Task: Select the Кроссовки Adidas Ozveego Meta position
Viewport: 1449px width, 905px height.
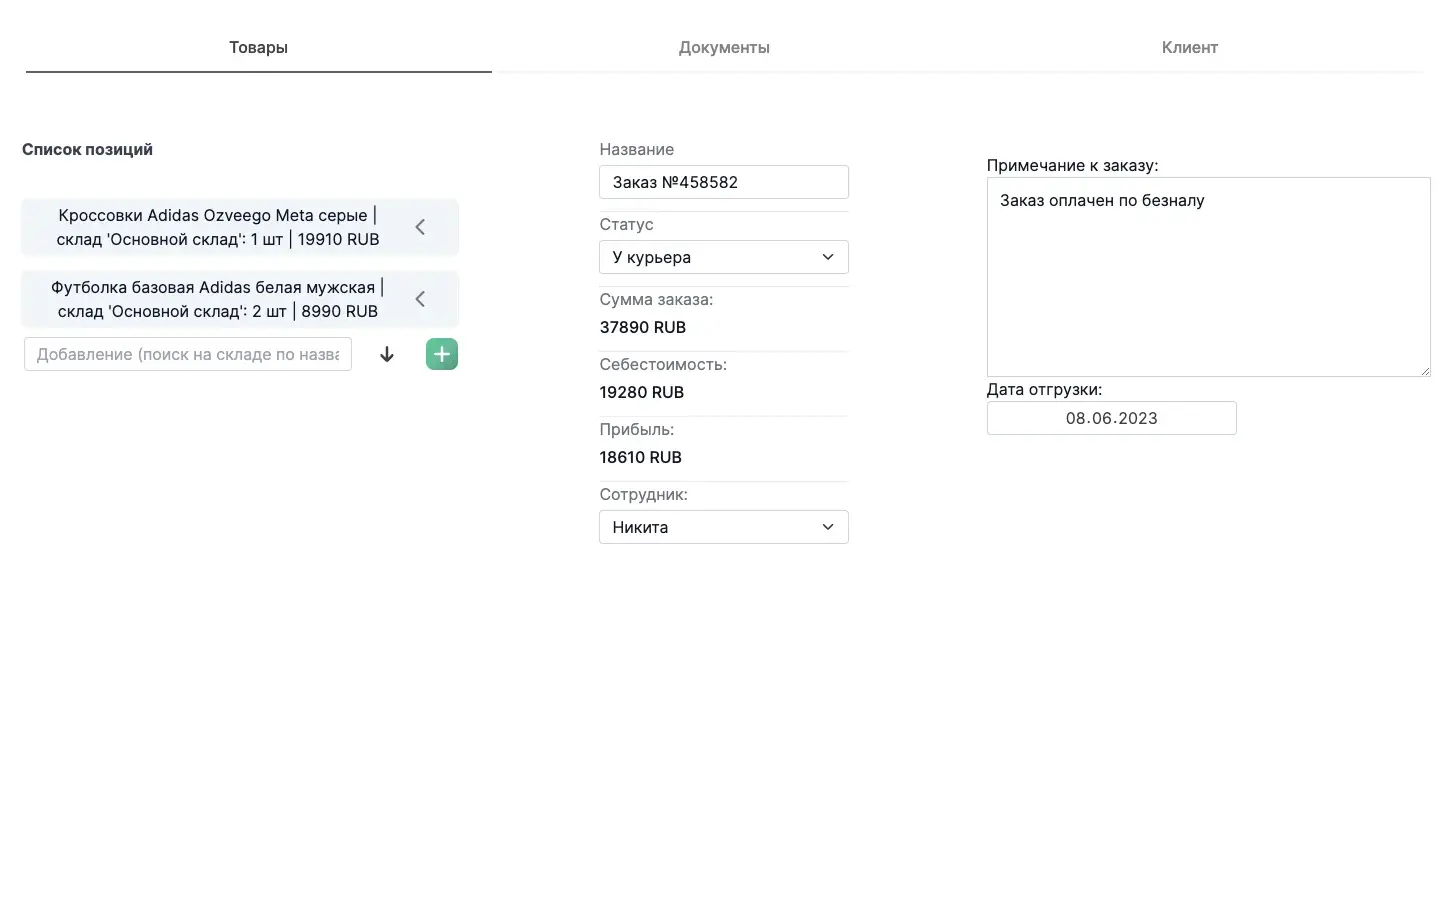Action: (x=217, y=227)
